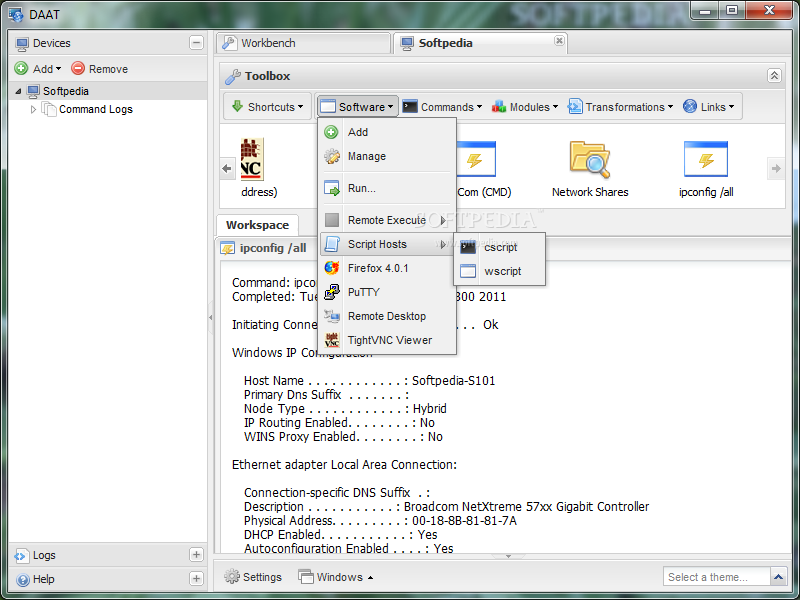This screenshot has width=800, height=600.
Task: Select the Softpedia device in tree
Action: tap(65, 91)
